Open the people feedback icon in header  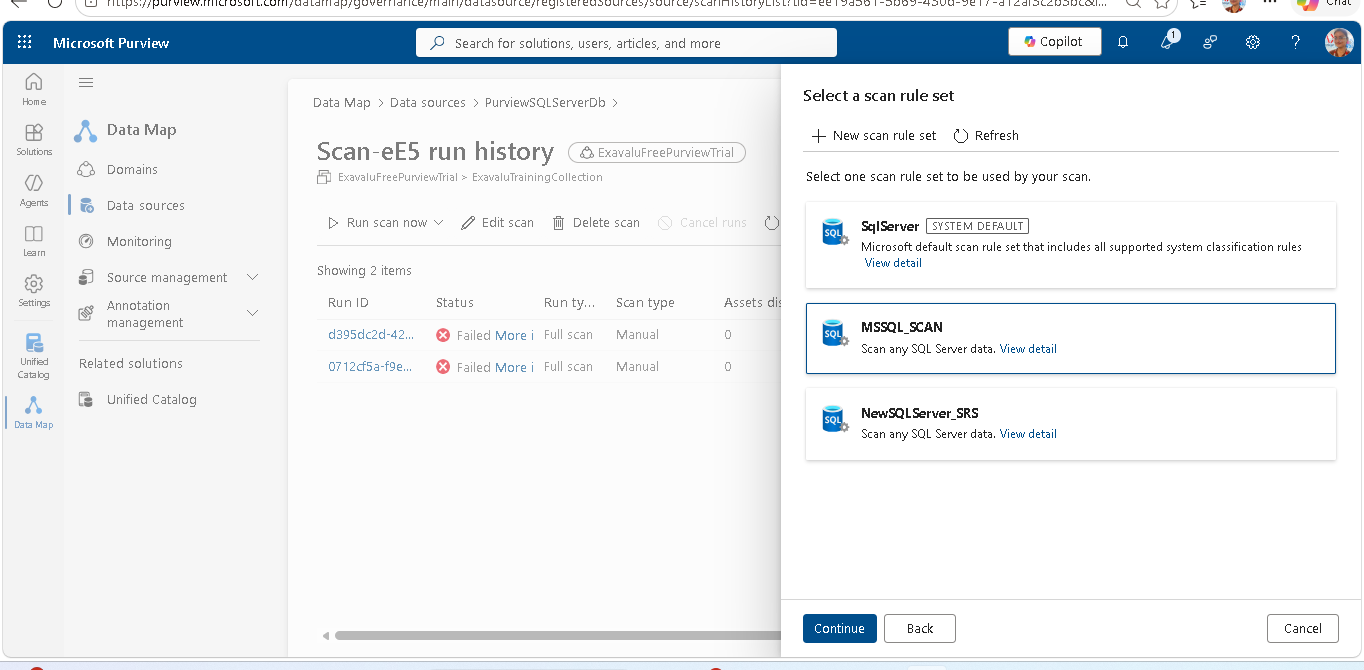tap(1210, 42)
